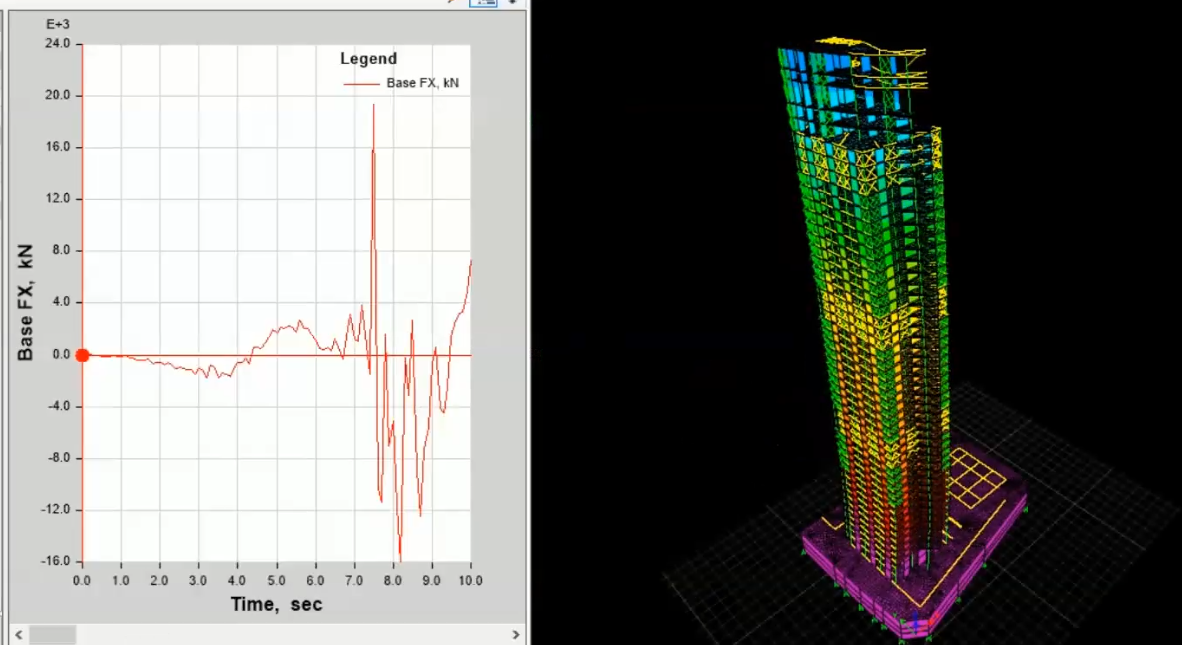This screenshot has width=1182, height=645.
Task: Click the 'Base FX, kN' legend entry
Action: pos(401,83)
